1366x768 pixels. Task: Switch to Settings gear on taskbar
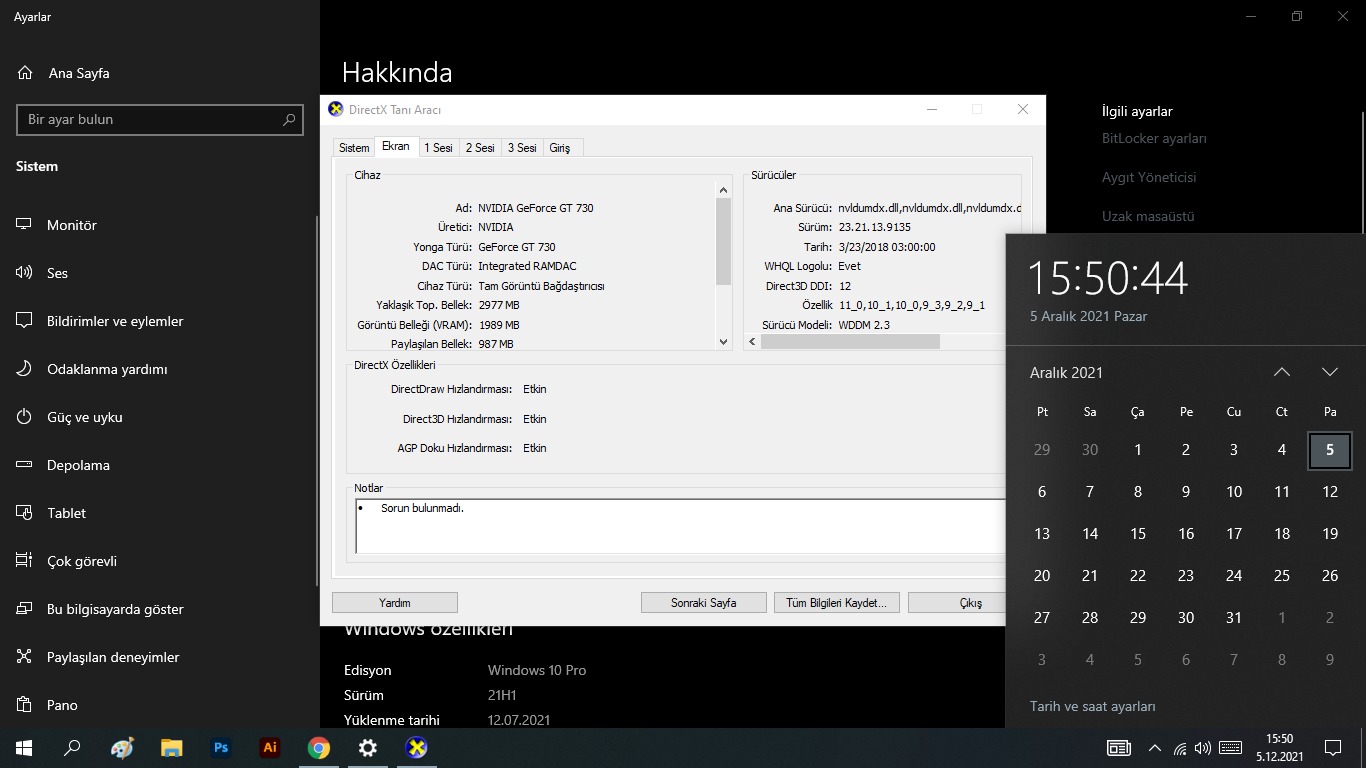[x=367, y=748]
